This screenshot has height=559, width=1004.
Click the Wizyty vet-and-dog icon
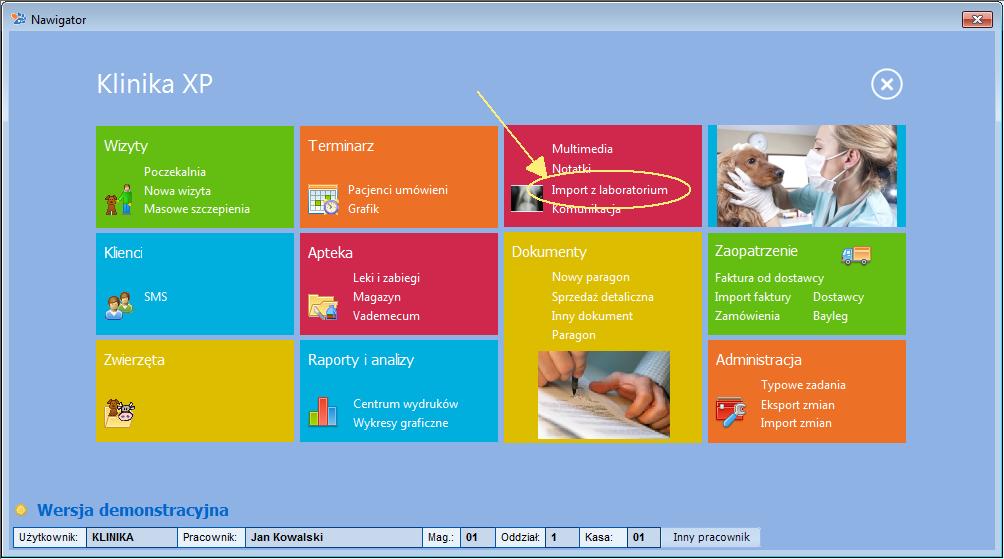point(118,200)
